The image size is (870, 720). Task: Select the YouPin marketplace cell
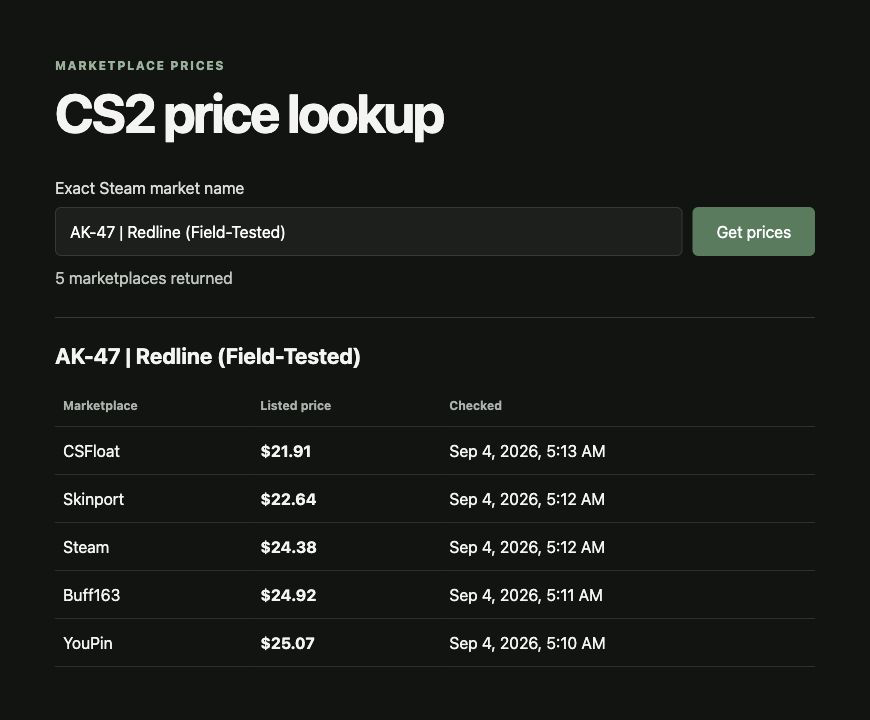tap(88, 643)
